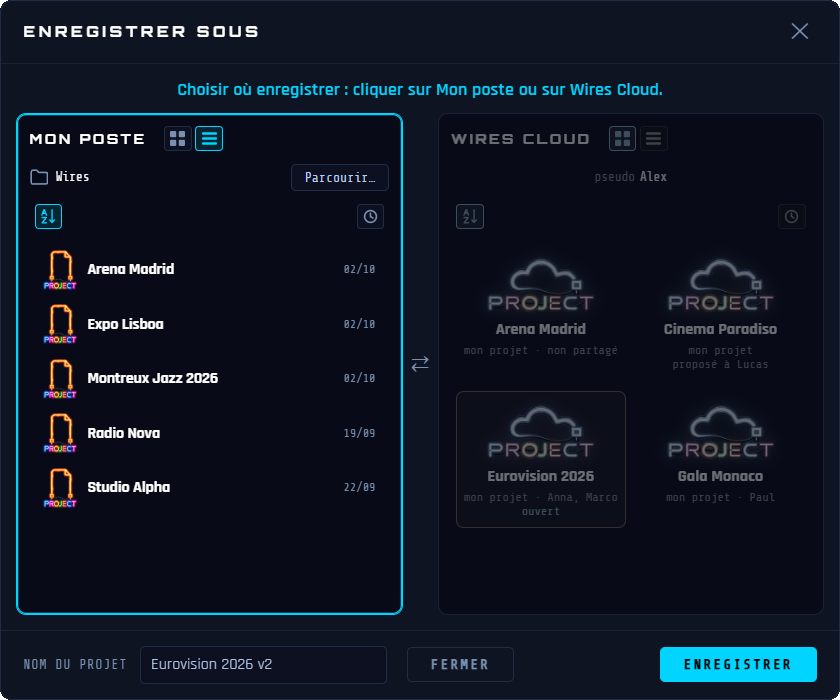Edit the Nom du projet field
The width and height of the screenshot is (840, 700).
tap(263, 665)
